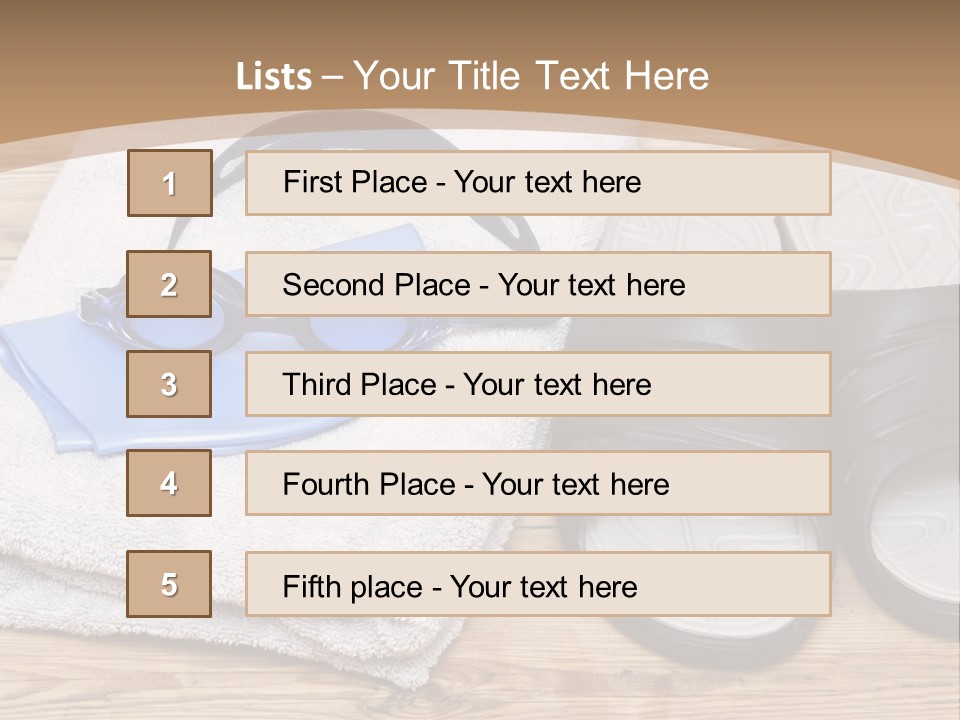Click the bold word Lists in title
This screenshot has width=960, height=720.
click(x=274, y=77)
